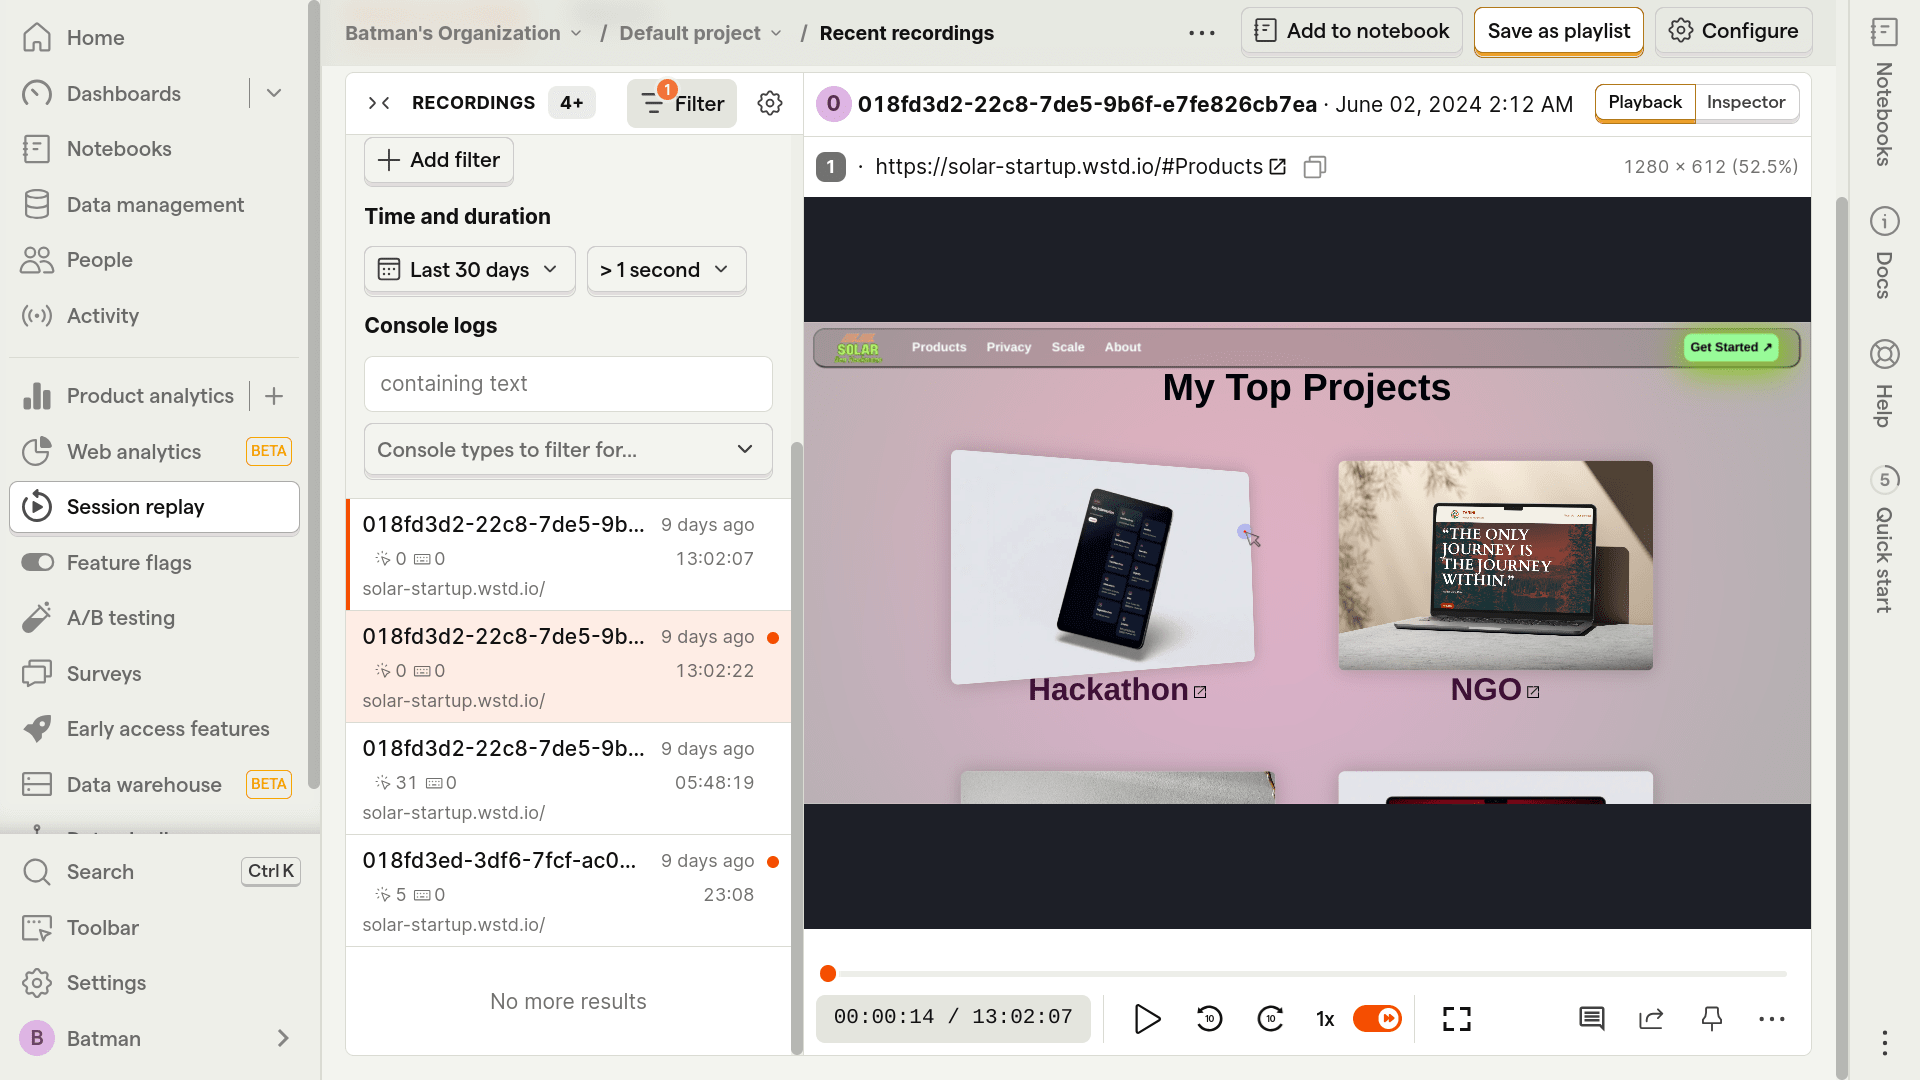Select recording lasting 05:48:19
Viewport: 1920px width, 1080px height.
click(568, 779)
